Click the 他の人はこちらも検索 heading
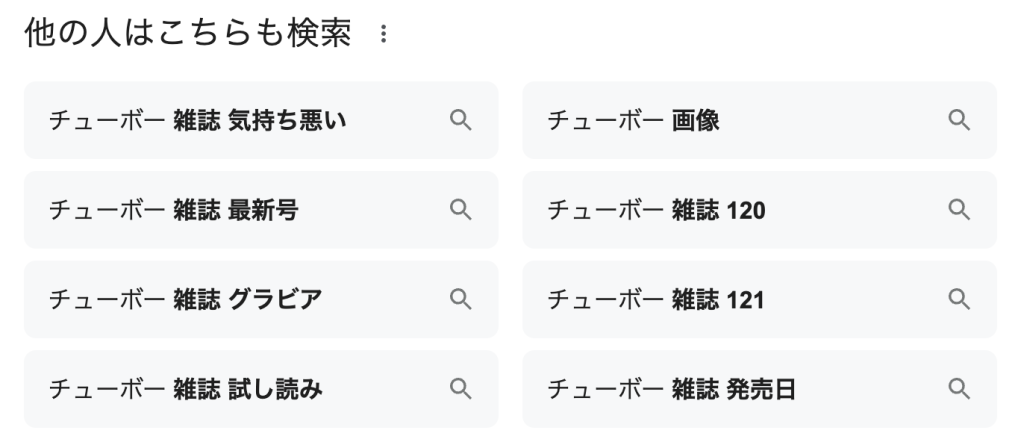The height and width of the screenshot is (448, 1024). click(188, 34)
